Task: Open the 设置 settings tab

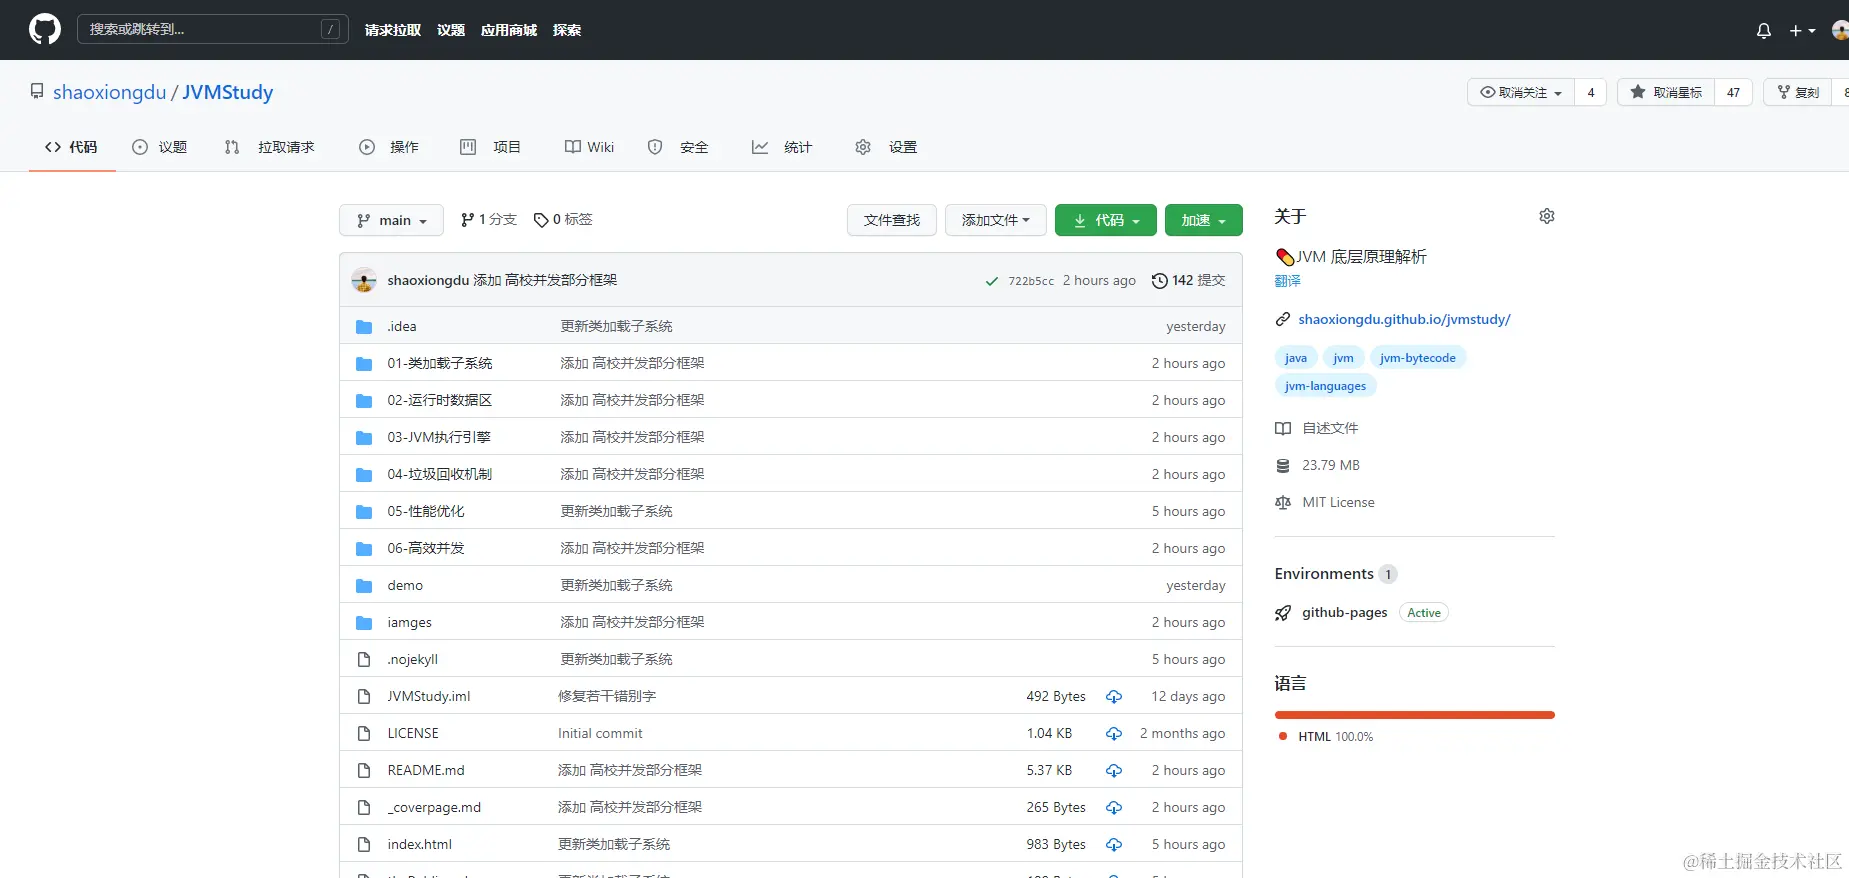Action: [x=887, y=147]
